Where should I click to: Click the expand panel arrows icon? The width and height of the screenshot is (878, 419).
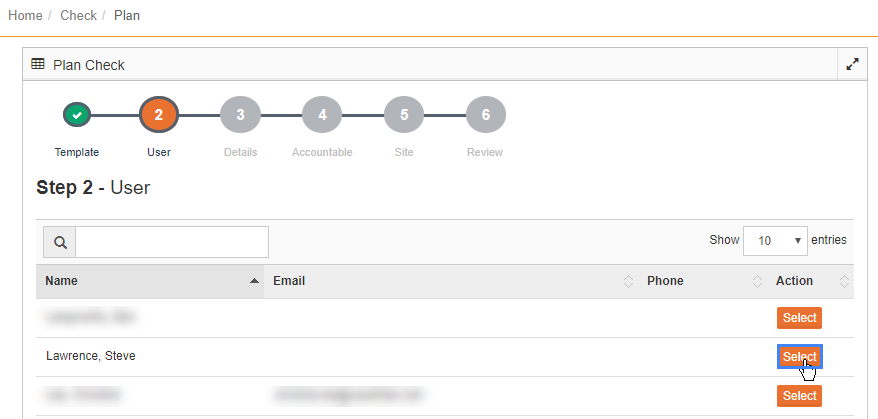[x=852, y=64]
